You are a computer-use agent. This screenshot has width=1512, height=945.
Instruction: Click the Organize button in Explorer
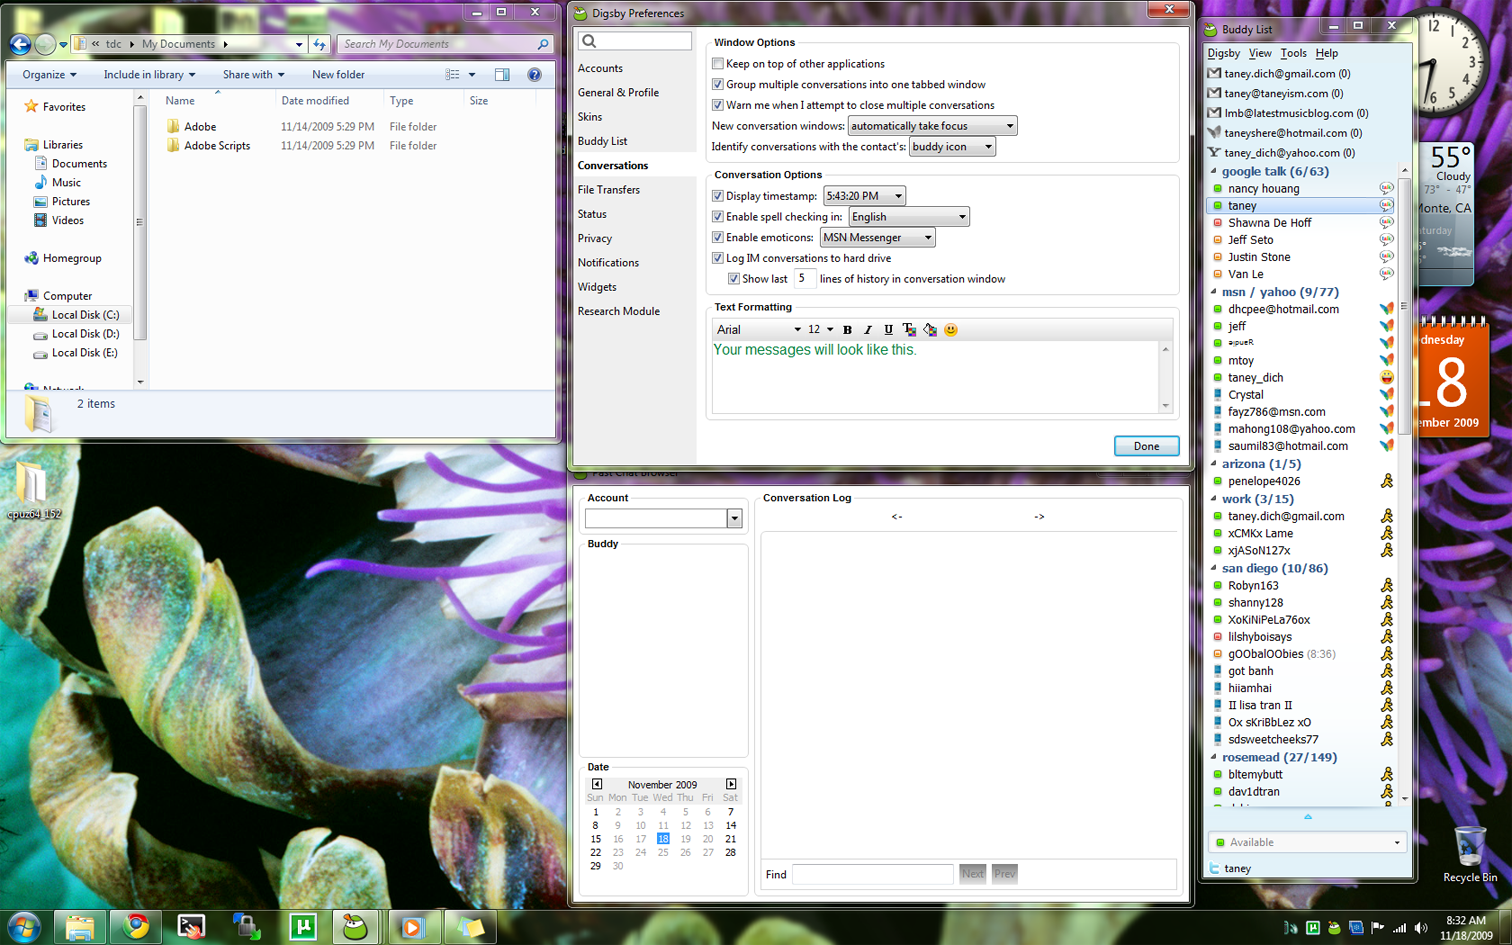pos(49,75)
